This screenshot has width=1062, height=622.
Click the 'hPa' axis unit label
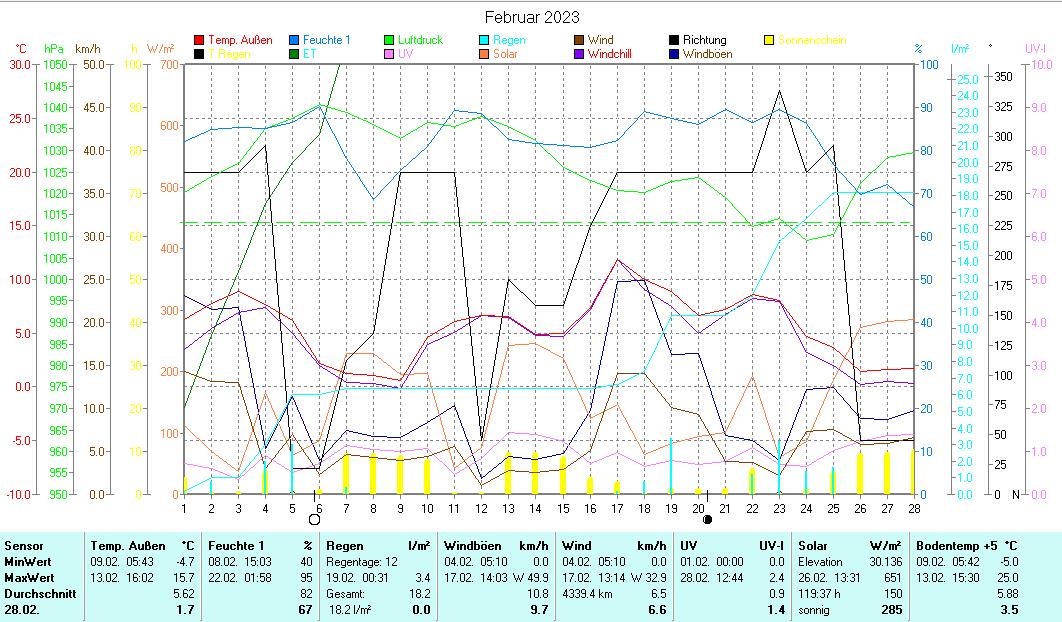(x=54, y=49)
